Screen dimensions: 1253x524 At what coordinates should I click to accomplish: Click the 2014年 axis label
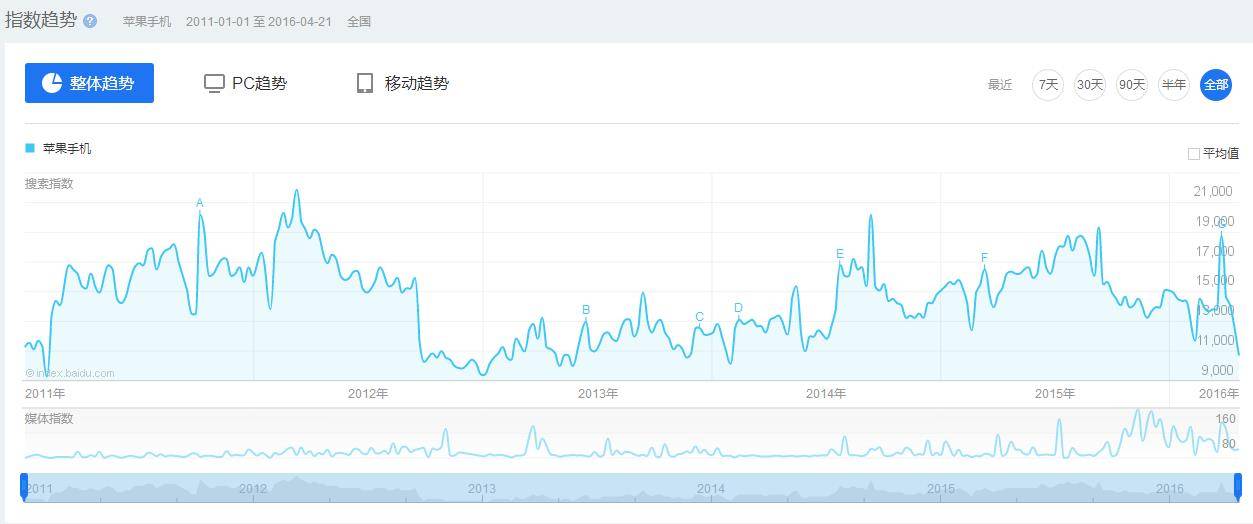pos(826,394)
